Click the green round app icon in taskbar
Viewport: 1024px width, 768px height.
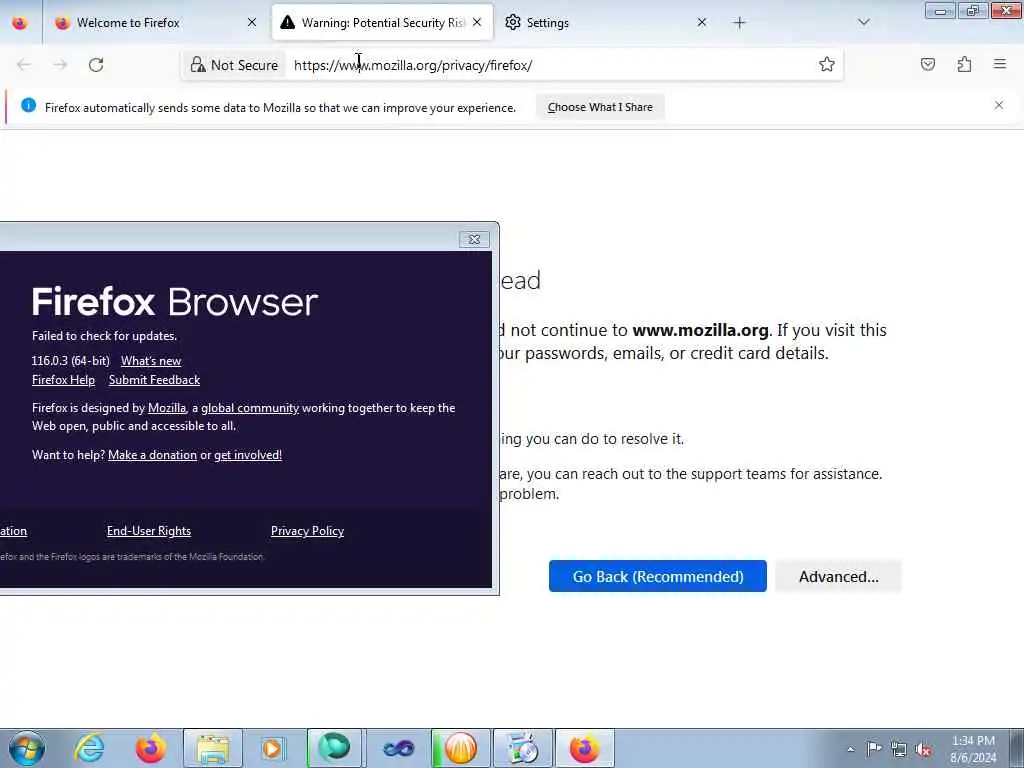[x=335, y=748]
